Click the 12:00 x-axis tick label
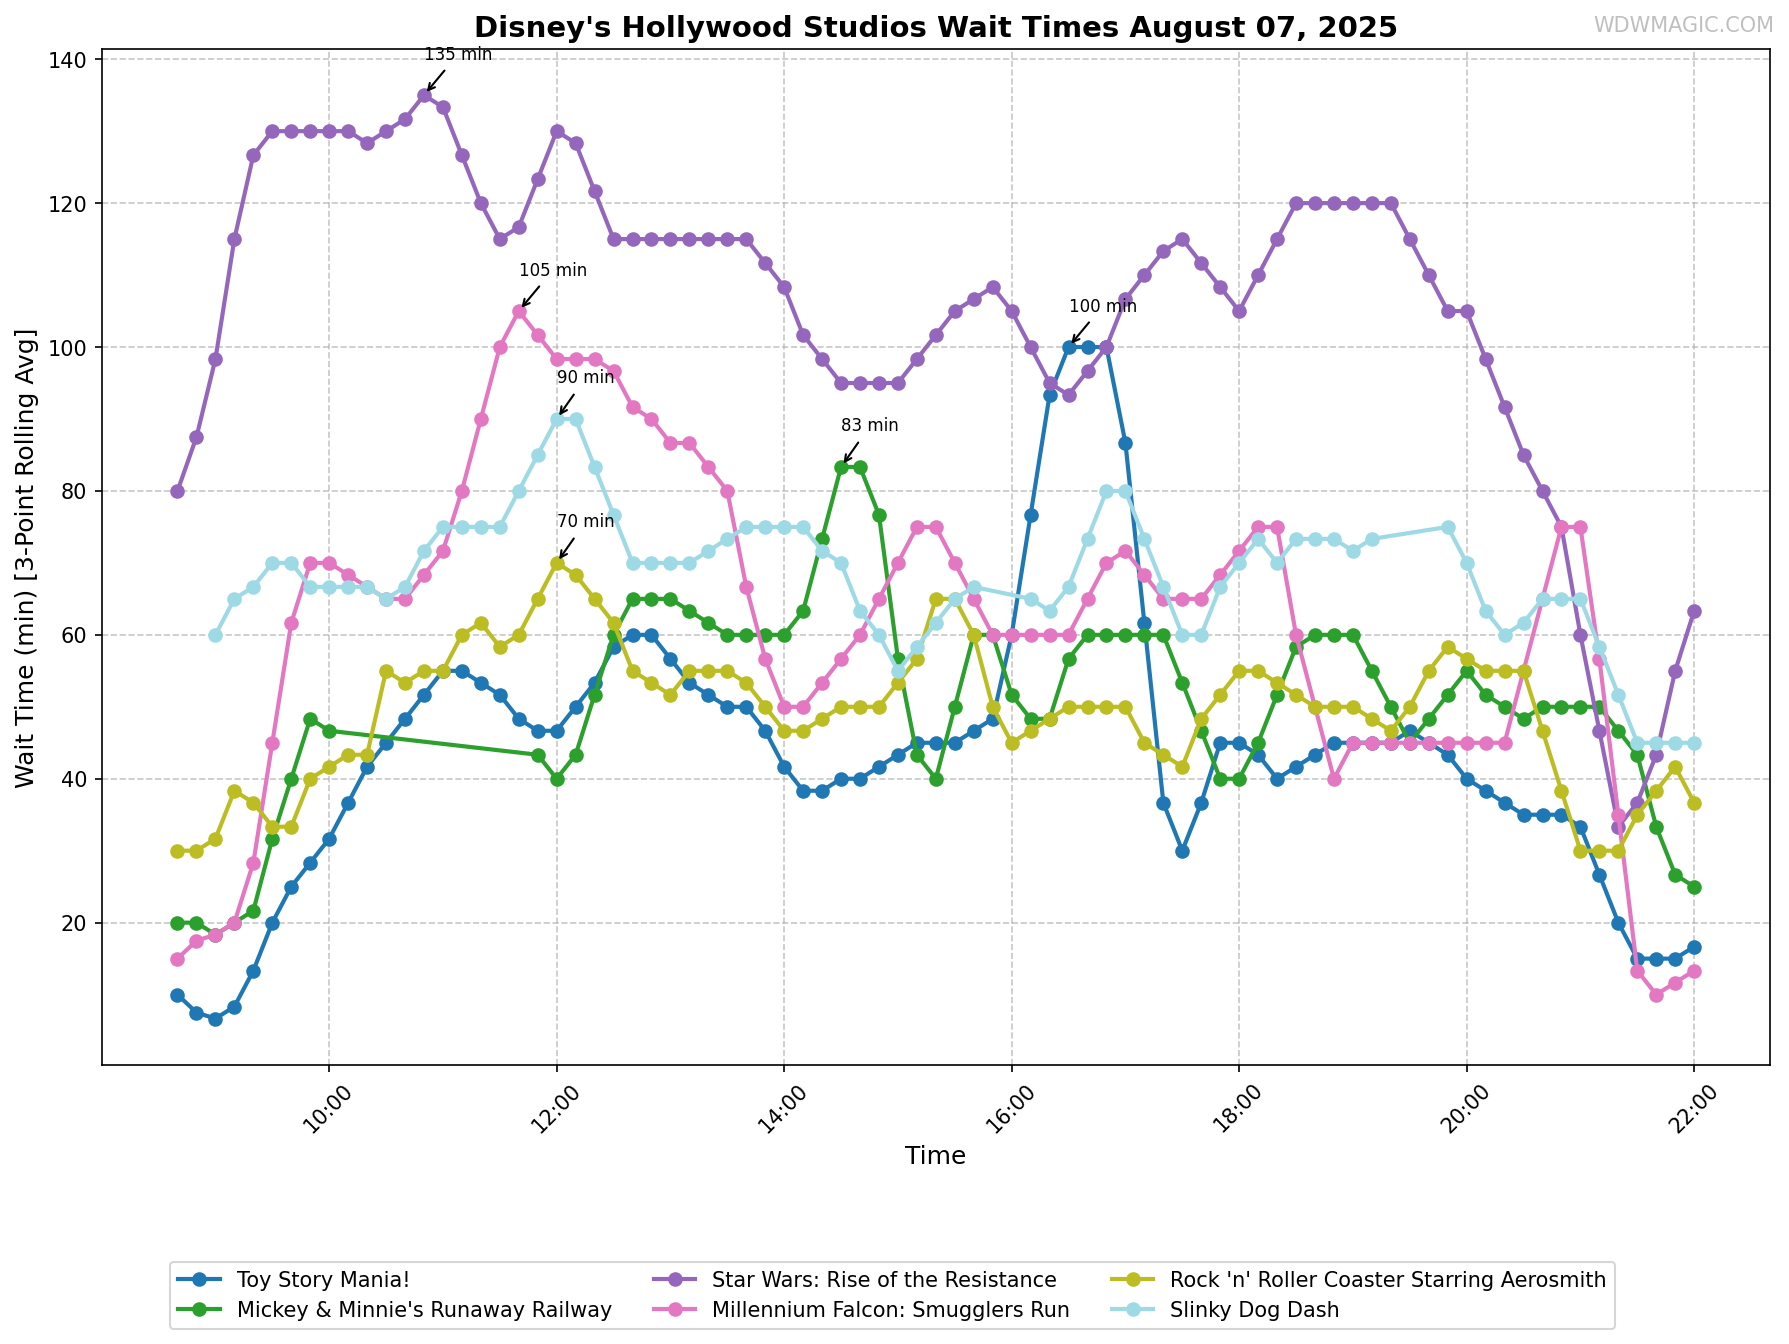The image size is (1789, 1344). [554, 1109]
